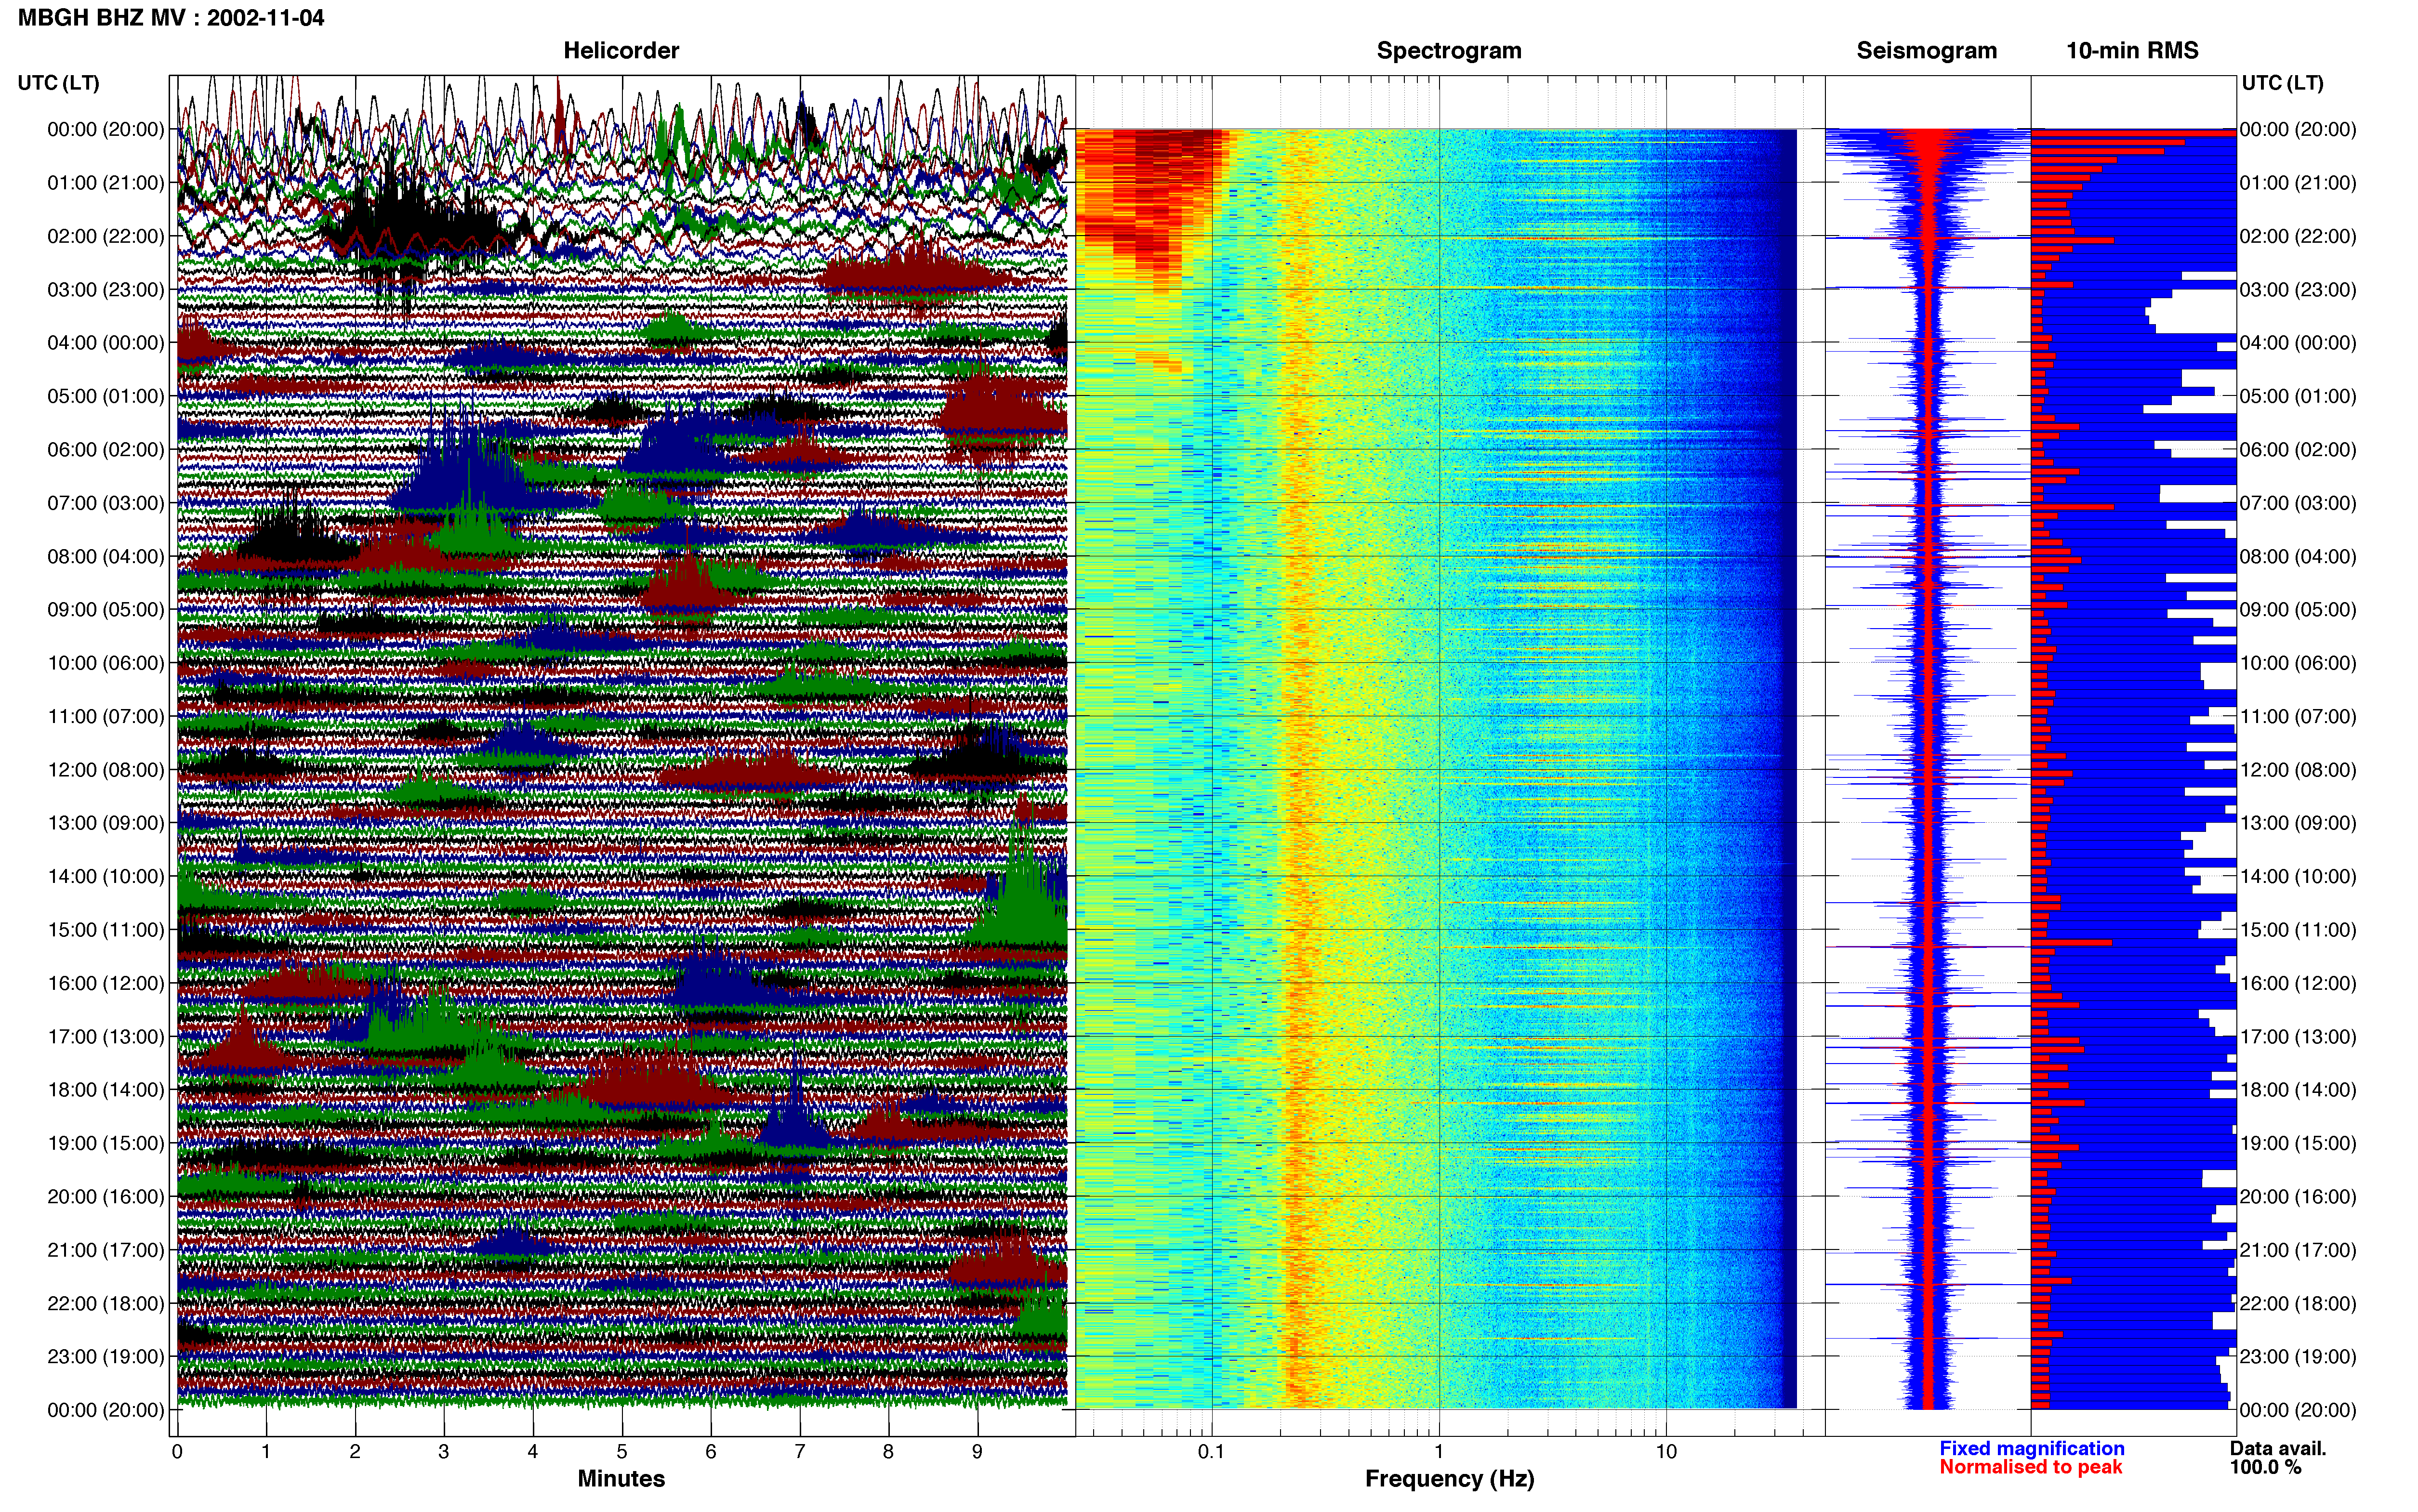This screenshot has width=2418, height=1512.
Task: Click the '2' tick on the Minutes axis
Action: click(355, 1452)
